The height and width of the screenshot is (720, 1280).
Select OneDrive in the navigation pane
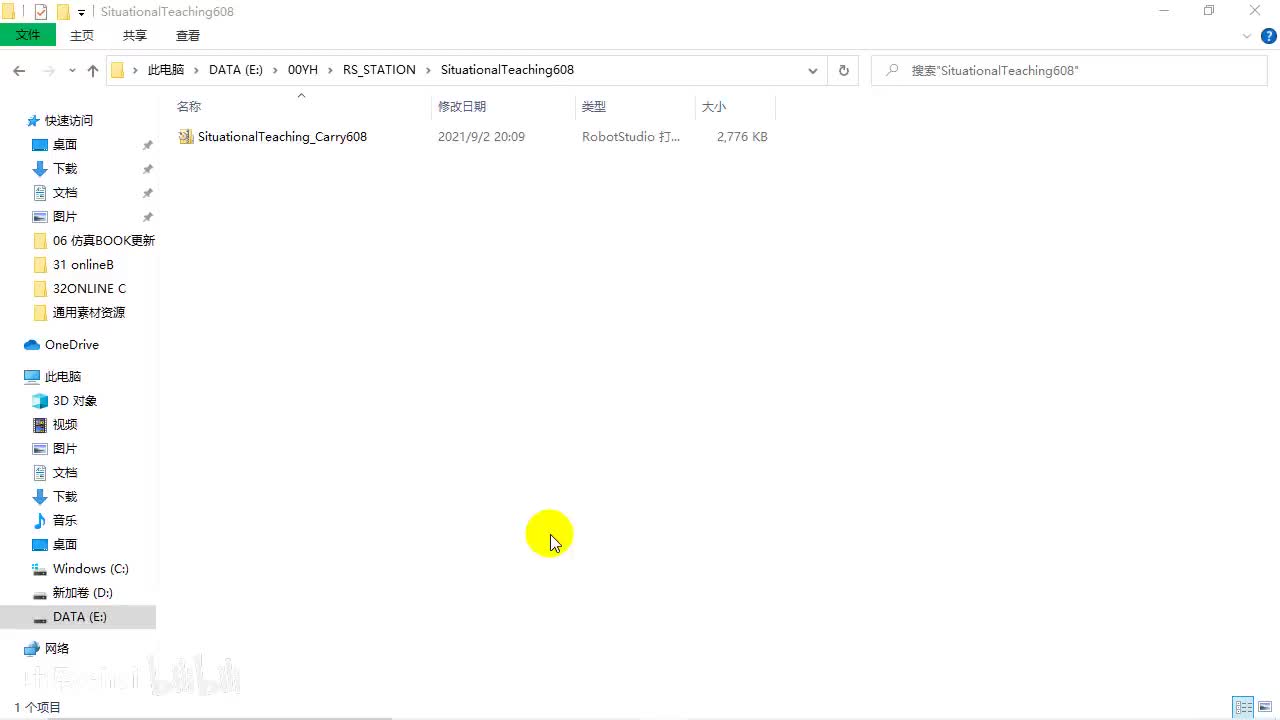[x=71, y=344]
